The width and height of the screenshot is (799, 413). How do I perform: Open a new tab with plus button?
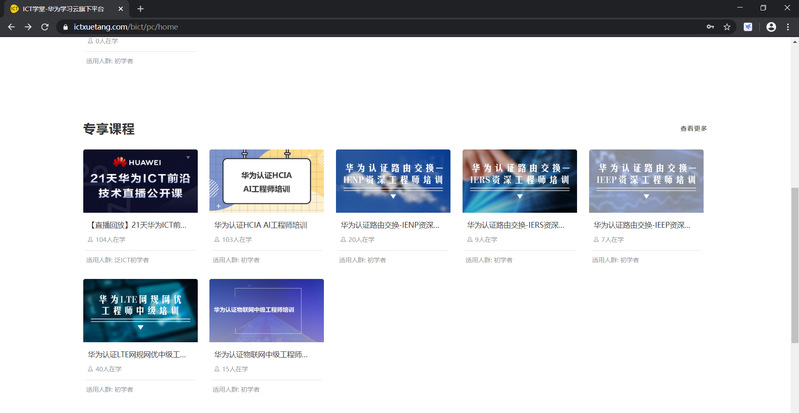[x=141, y=9]
